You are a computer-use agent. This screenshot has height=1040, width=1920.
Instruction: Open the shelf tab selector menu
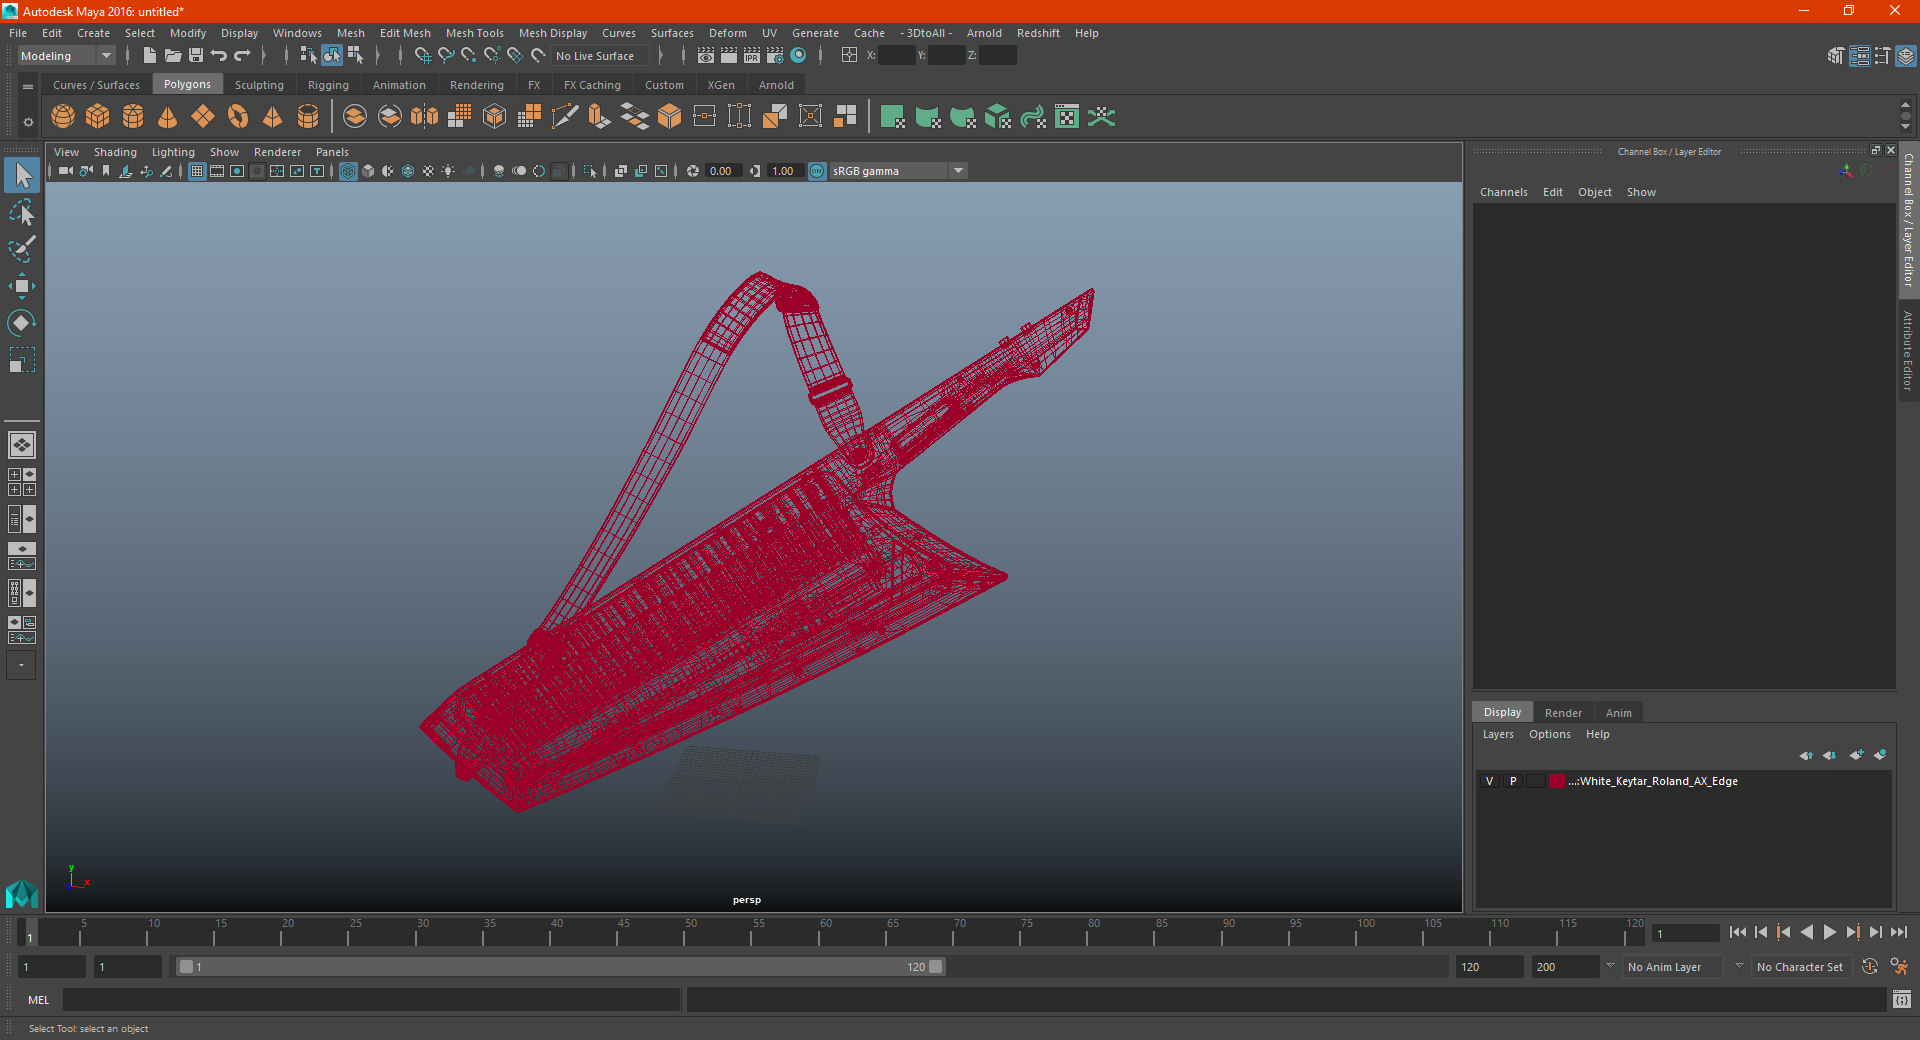pyautogui.click(x=28, y=87)
